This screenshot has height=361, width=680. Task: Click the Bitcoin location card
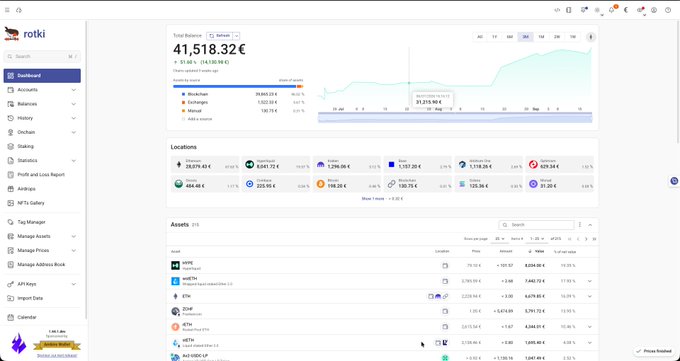tap(347, 184)
